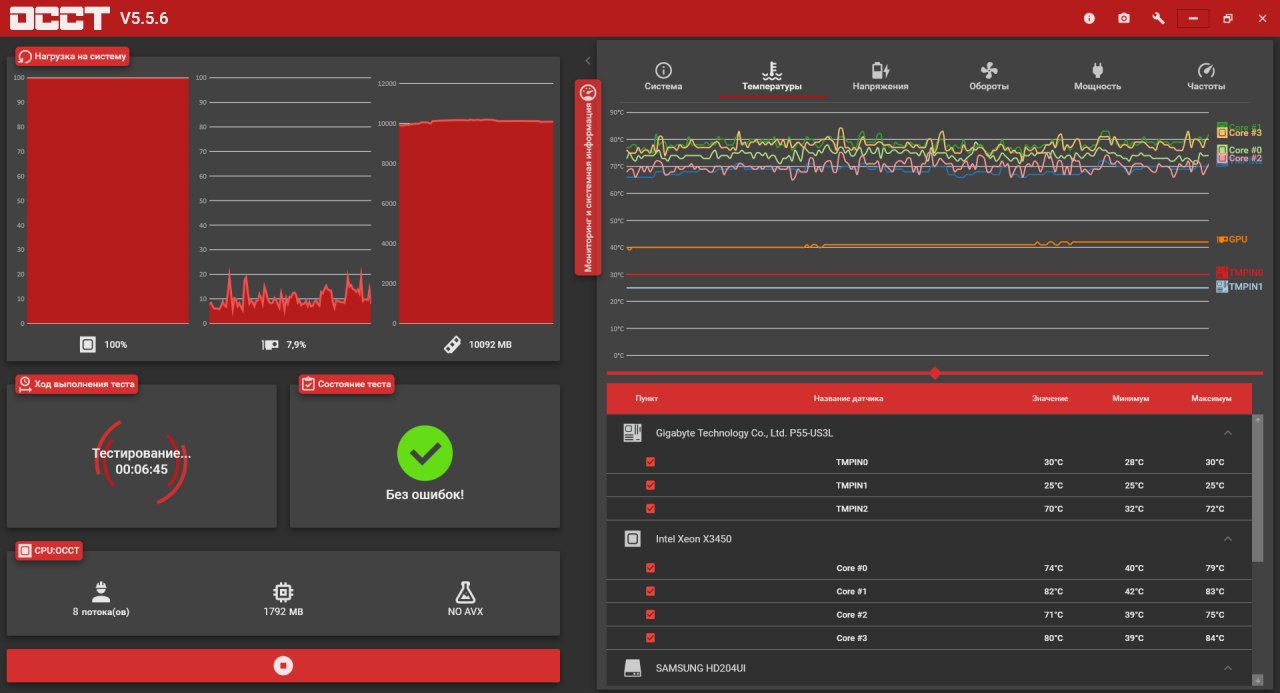Click the 84°C maximum of Core #3
Screen dimensions: 1280x693
1214,638
